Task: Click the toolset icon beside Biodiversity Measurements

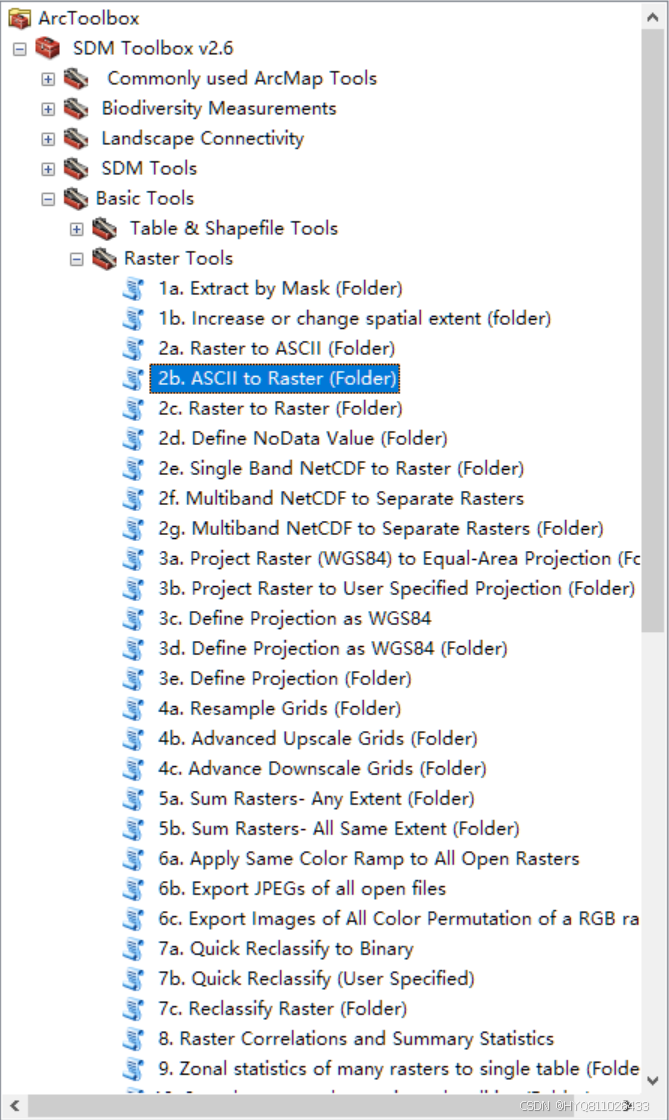Action: point(76,109)
